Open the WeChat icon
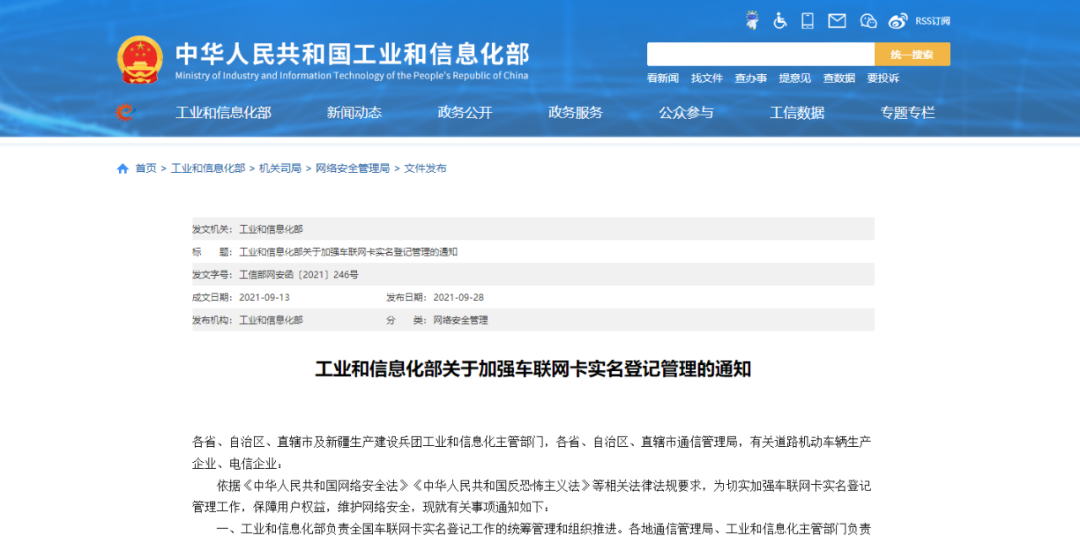Screen dimensions: 1080x543 click(x=868, y=21)
